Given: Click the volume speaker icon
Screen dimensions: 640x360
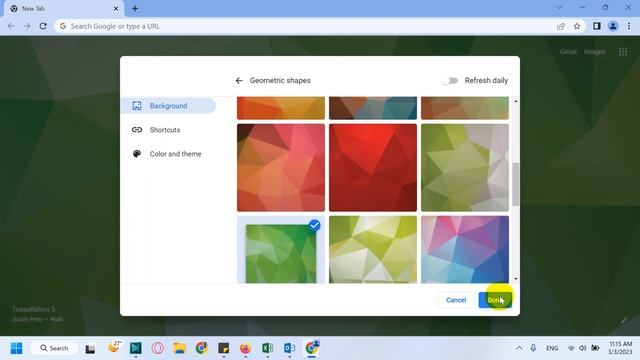Looking at the screenshot, I should coord(582,348).
